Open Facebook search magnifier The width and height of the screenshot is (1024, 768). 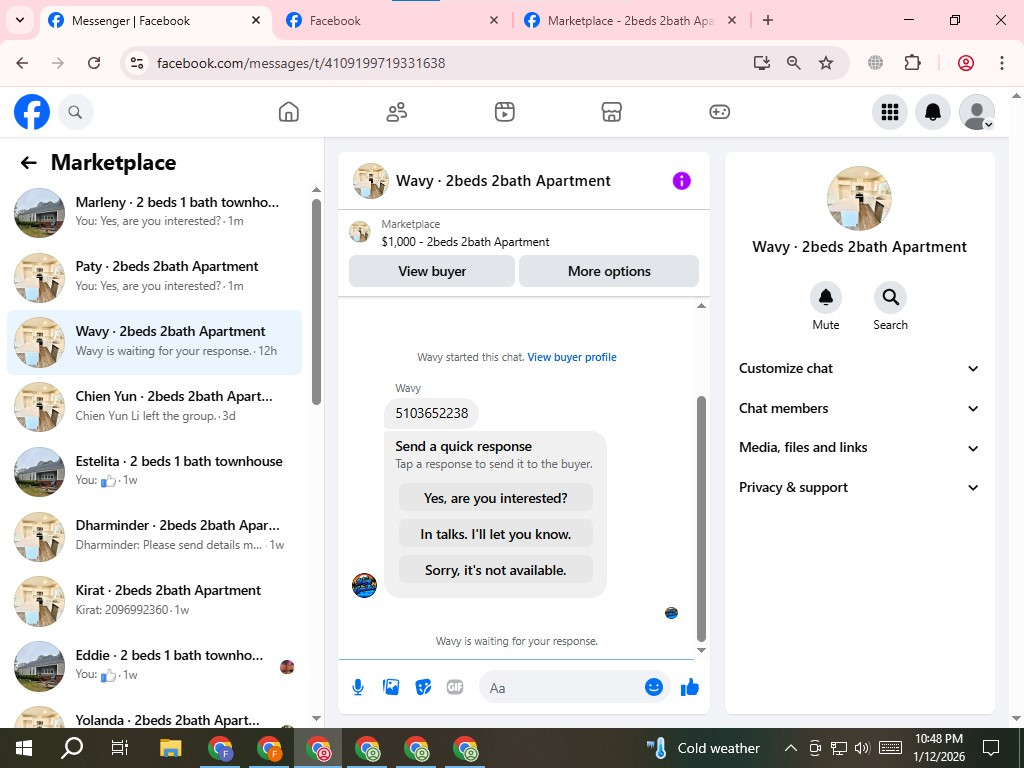coord(76,112)
